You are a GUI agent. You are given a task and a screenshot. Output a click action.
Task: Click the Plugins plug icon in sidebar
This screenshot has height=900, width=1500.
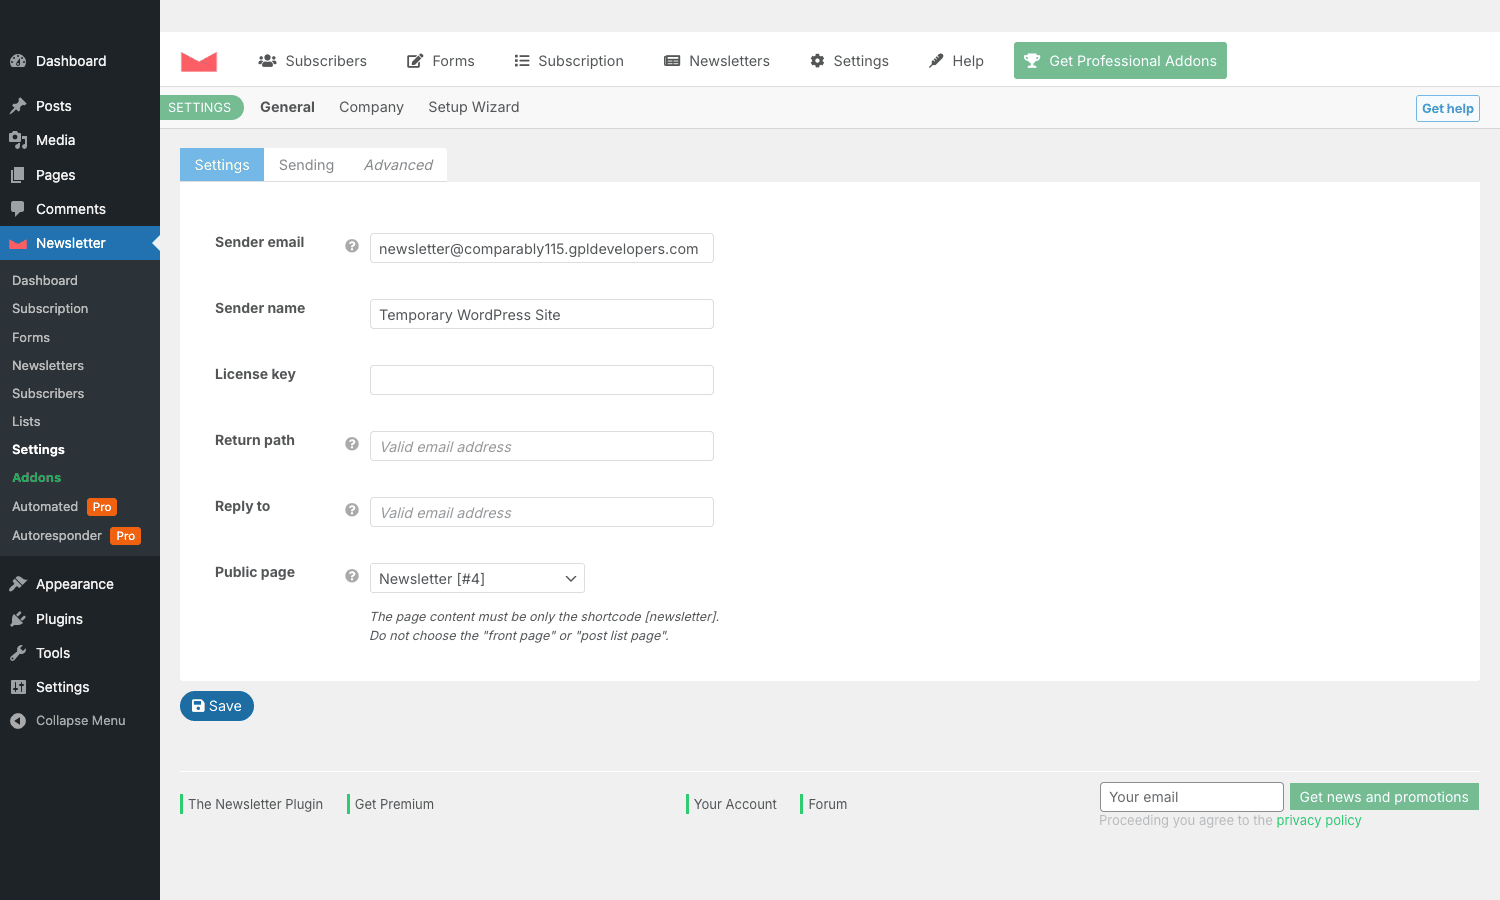[18, 619]
